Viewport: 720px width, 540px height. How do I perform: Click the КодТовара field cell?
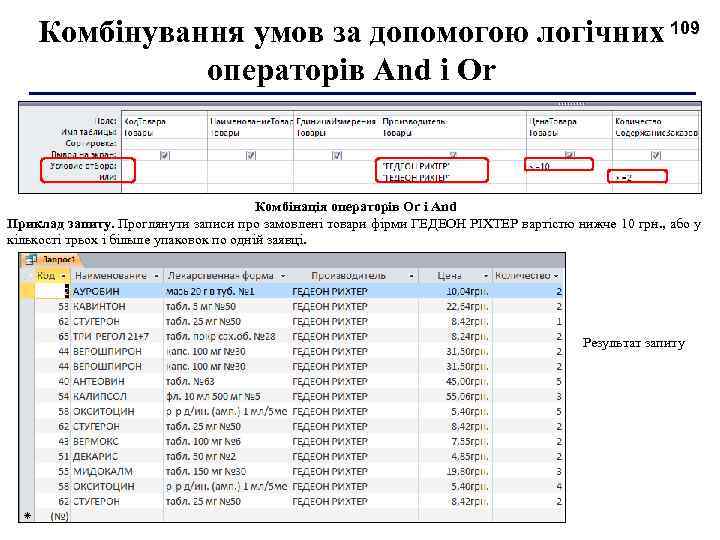164,122
